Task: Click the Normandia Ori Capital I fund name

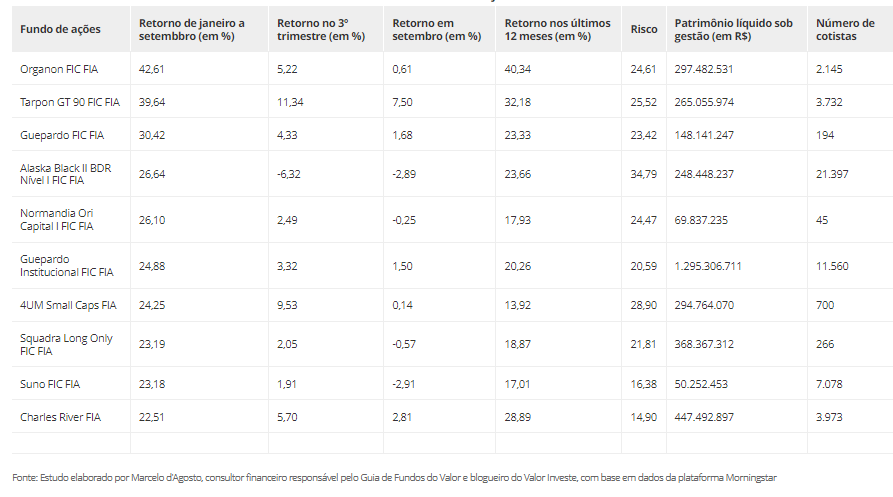Action: pyautogui.click(x=57, y=220)
